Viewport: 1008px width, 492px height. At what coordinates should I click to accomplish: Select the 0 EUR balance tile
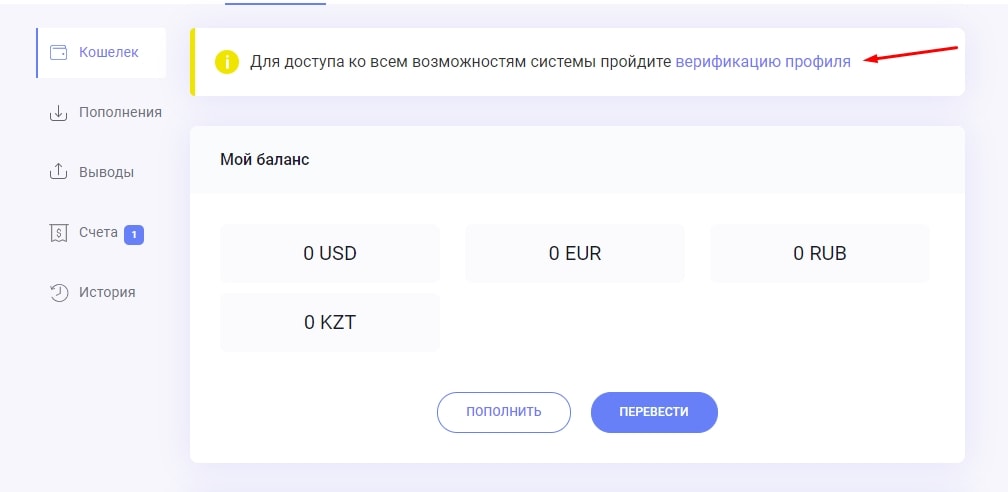(575, 254)
